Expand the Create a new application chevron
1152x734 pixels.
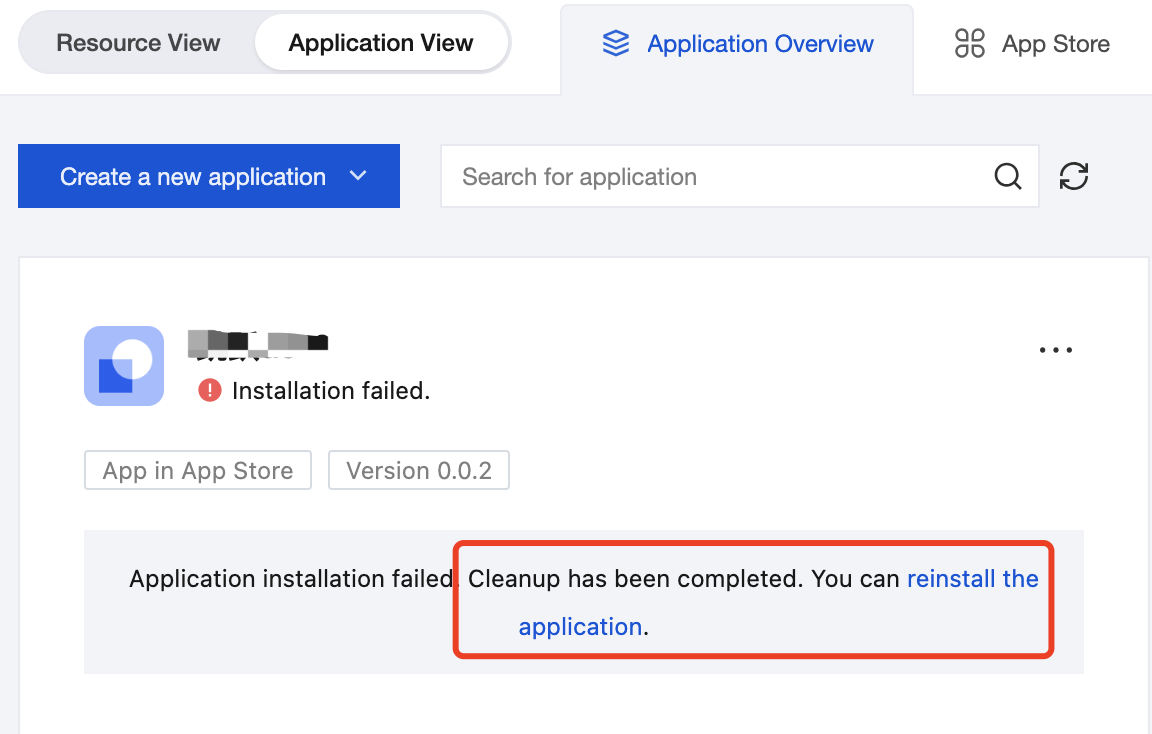358,176
